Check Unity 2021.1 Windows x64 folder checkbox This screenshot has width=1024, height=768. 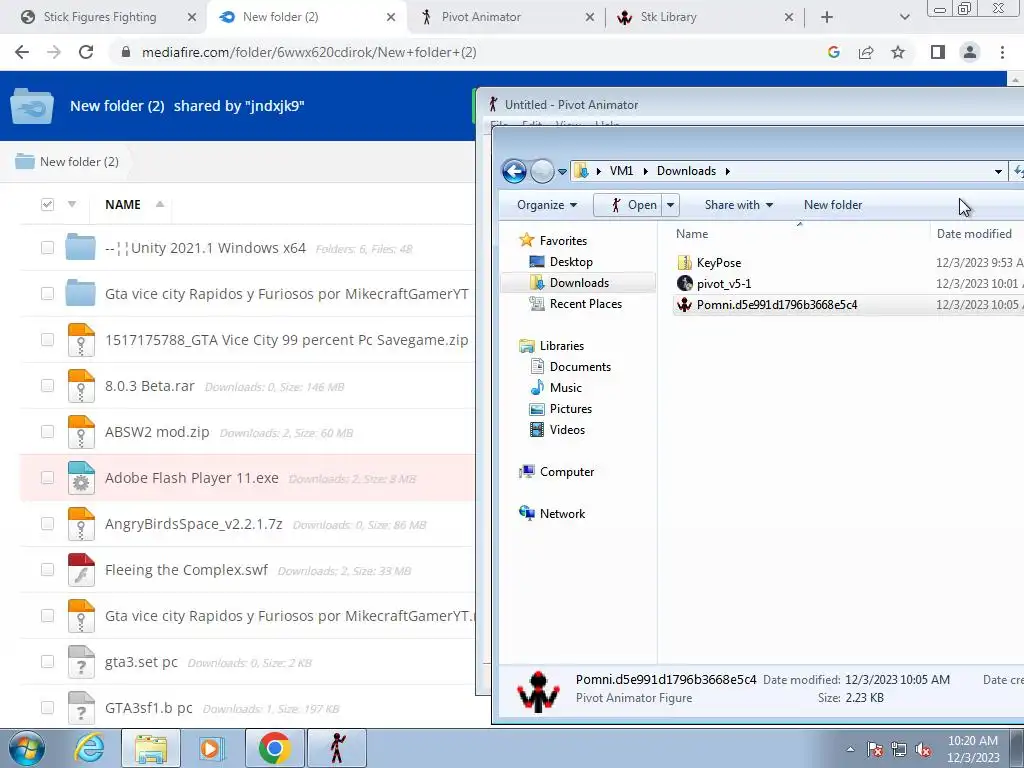pos(47,248)
